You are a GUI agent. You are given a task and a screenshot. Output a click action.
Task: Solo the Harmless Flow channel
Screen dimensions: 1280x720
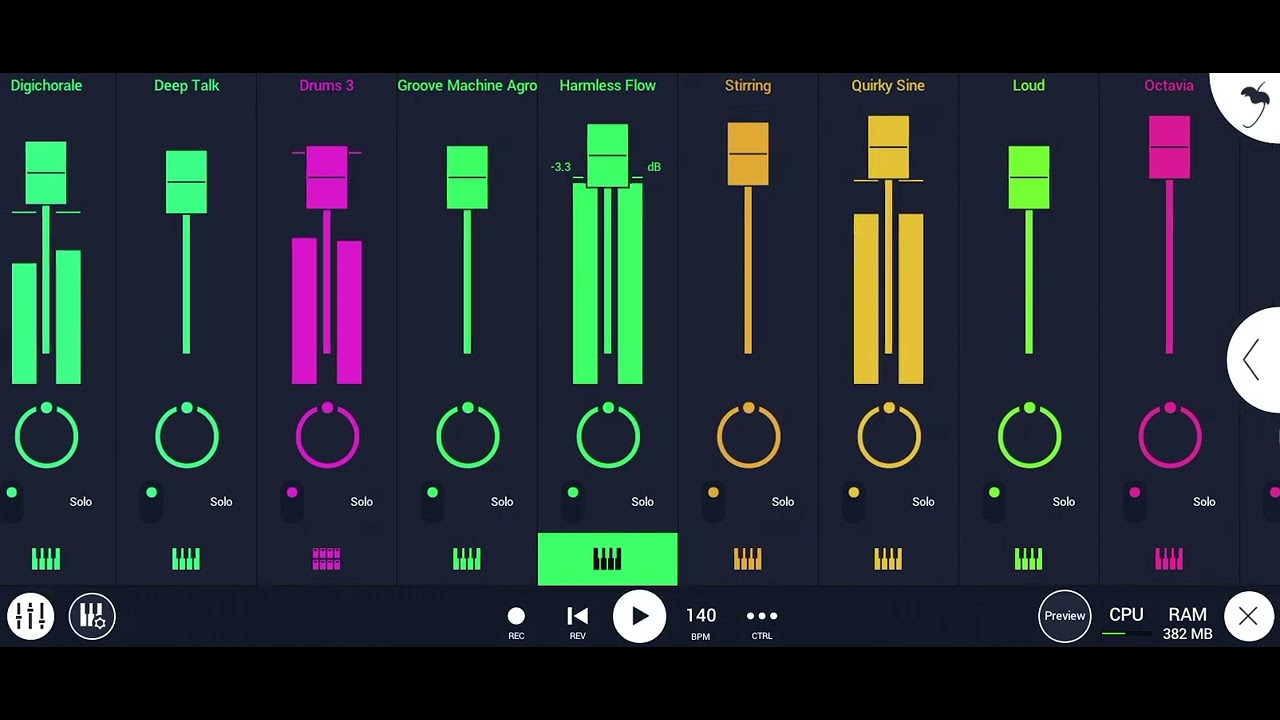pyautogui.click(x=642, y=502)
